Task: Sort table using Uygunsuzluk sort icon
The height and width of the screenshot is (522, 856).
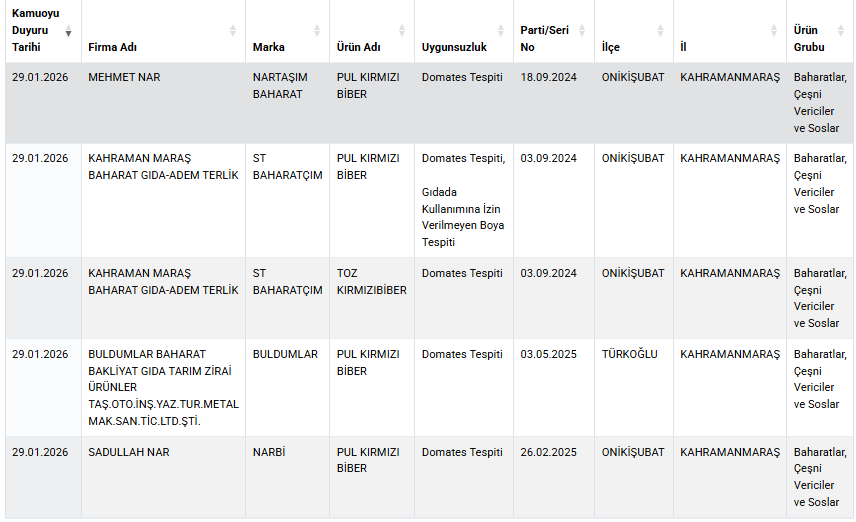Action: [501, 31]
